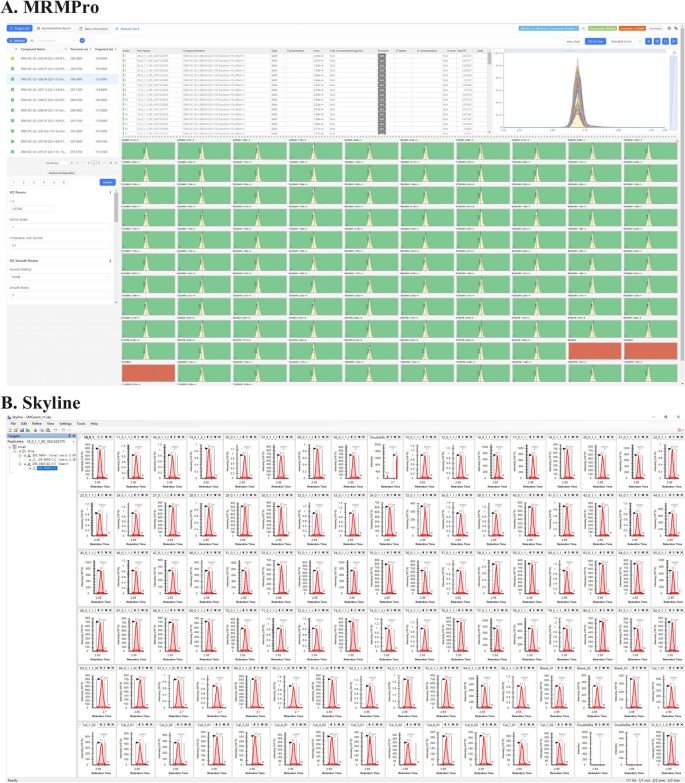Open the File menu in Skyline
This screenshot has height=783, width=685.
coord(13,423)
